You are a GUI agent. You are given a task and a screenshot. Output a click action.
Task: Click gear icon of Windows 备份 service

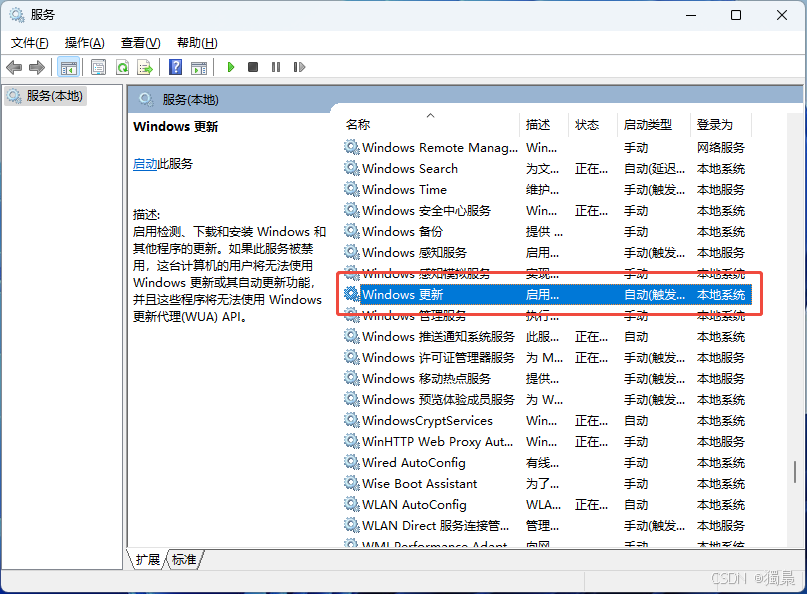352,232
